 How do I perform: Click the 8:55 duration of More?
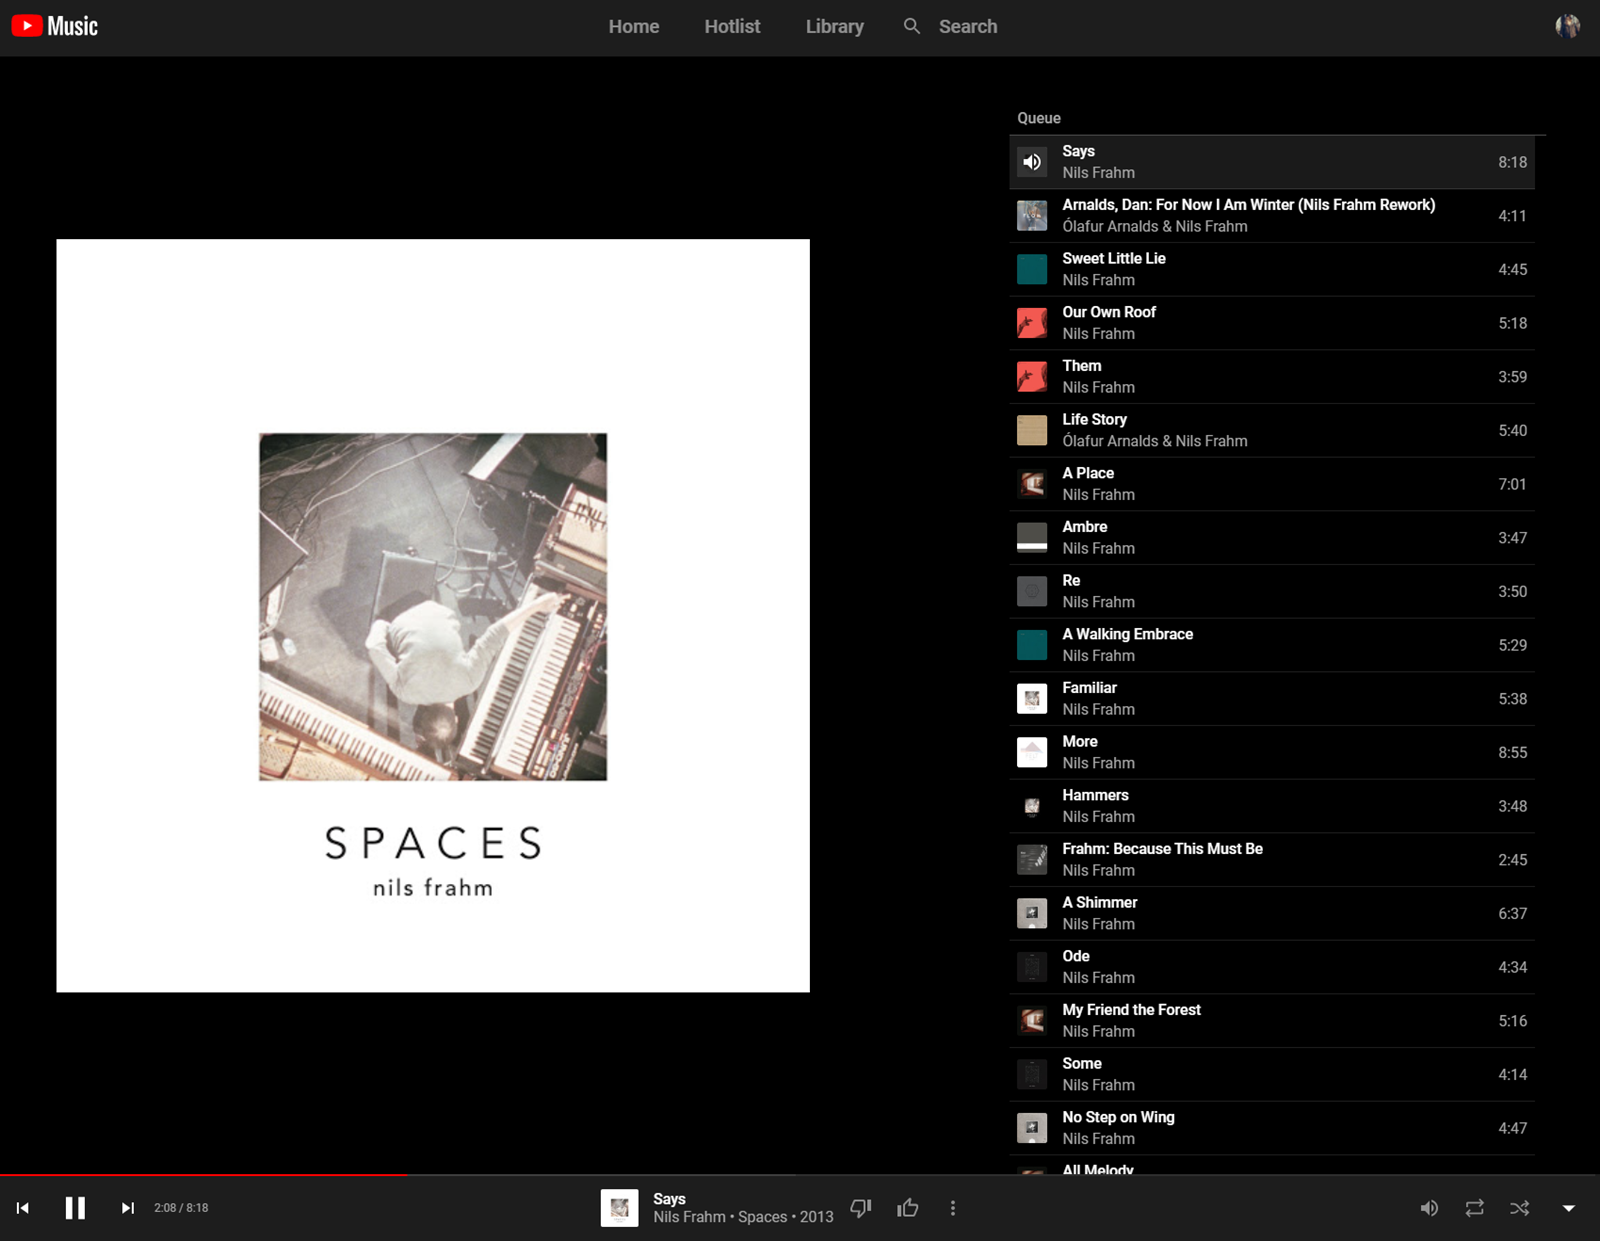click(1512, 752)
